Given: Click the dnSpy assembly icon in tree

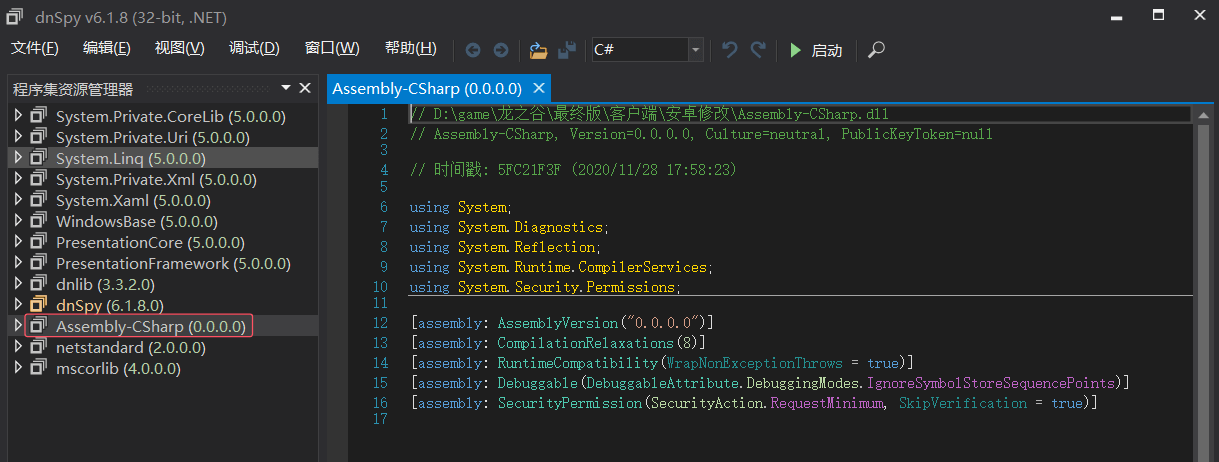Looking at the screenshot, I should 39,305.
